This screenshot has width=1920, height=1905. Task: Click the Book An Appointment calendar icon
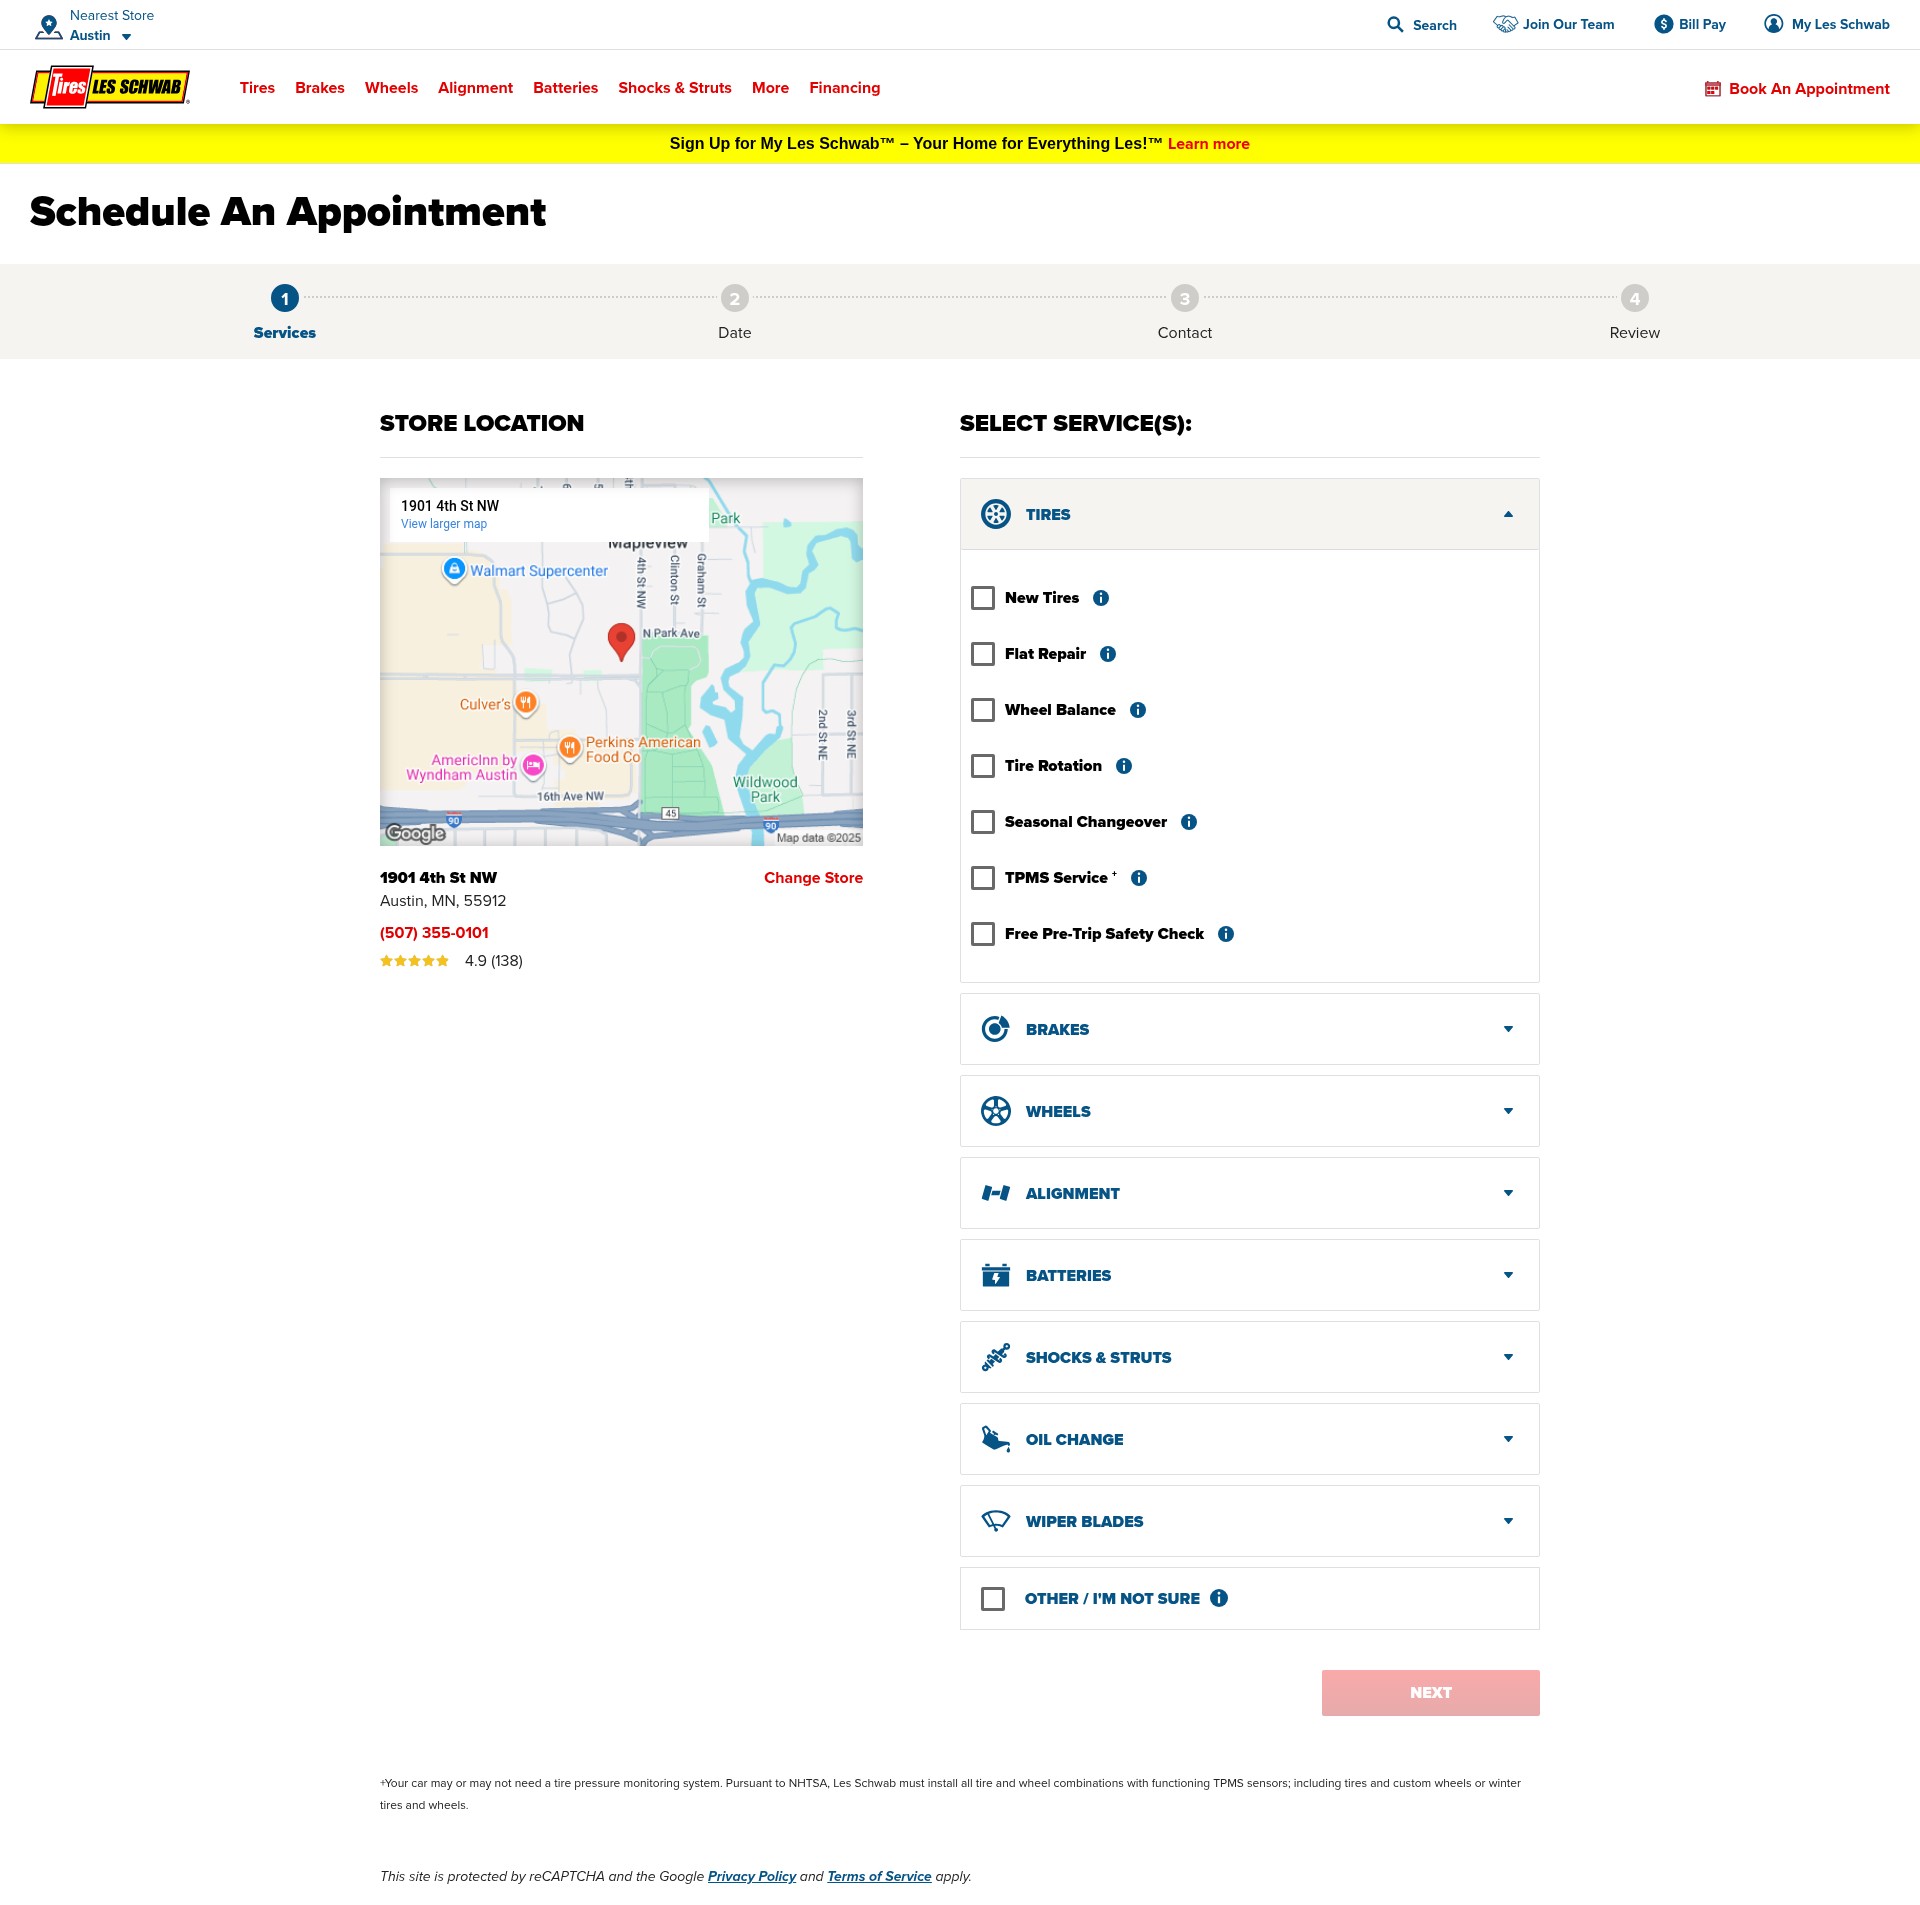click(x=1713, y=89)
